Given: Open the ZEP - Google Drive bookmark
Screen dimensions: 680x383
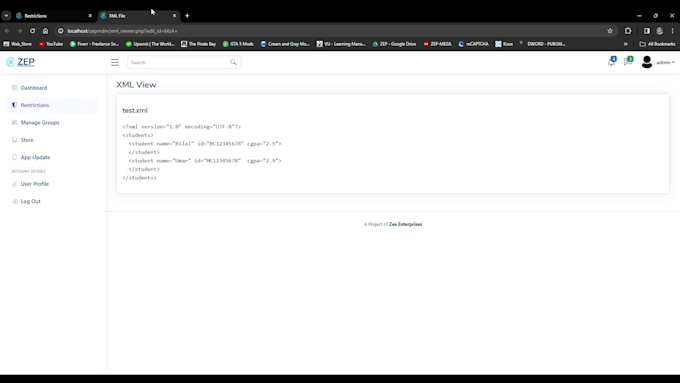Looking at the screenshot, I should (394, 44).
